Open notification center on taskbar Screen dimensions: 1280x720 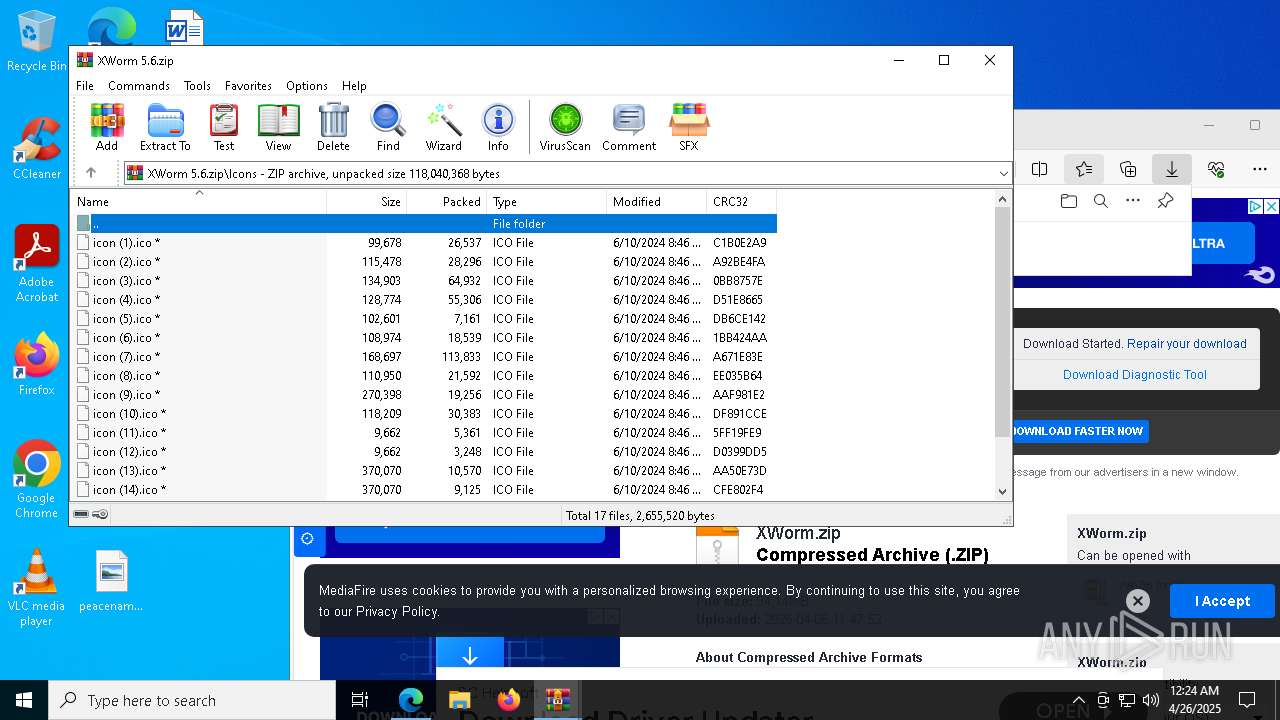point(1247,700)
